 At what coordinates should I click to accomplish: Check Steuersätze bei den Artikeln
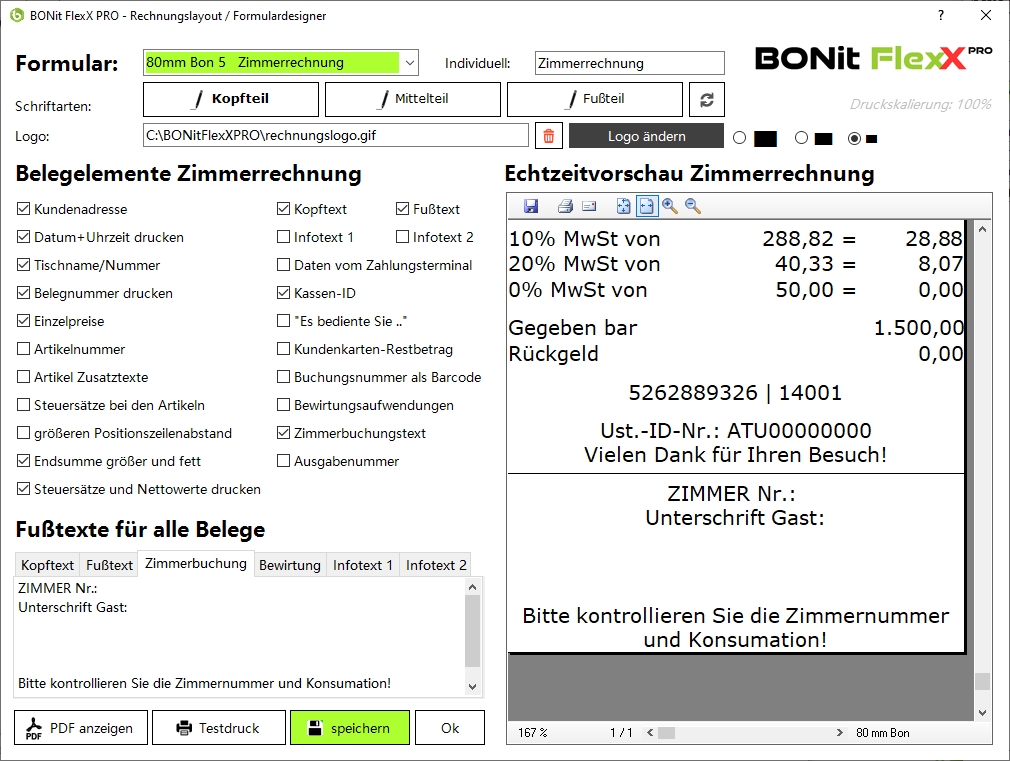point(23,405)
